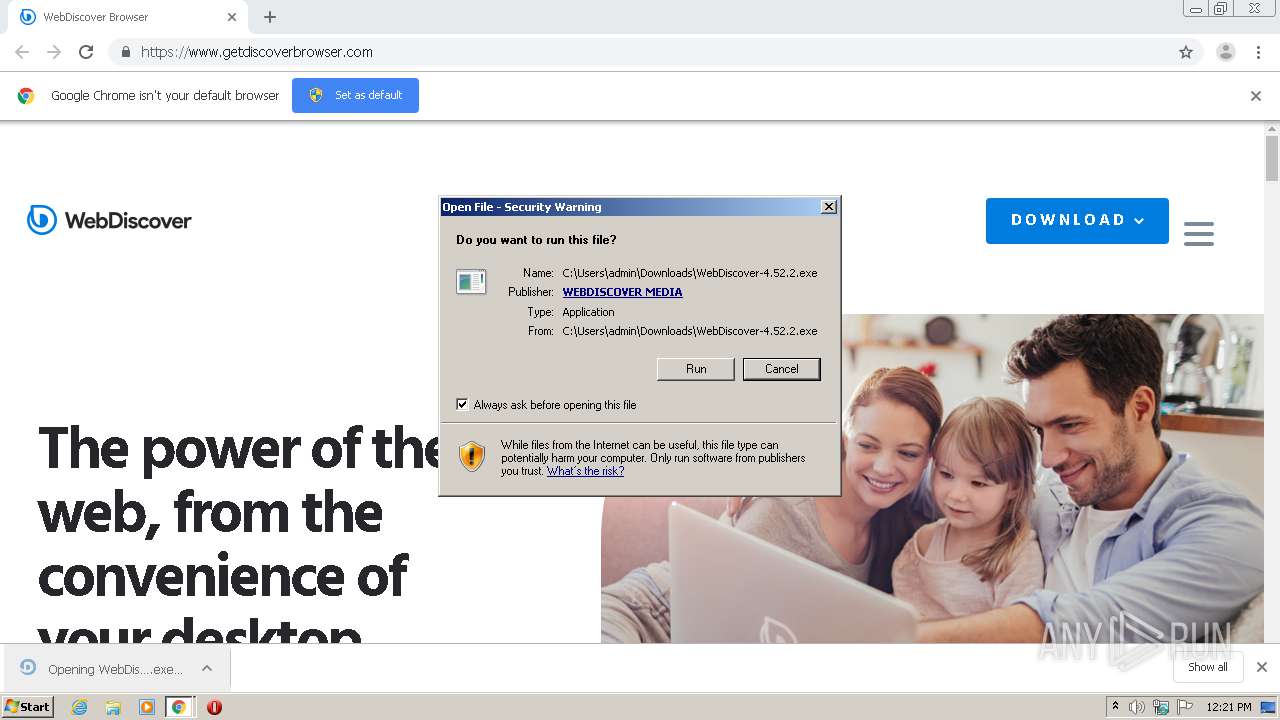Close the Security Warning dialog
The image size is (1280, 720).
[829, 207]
